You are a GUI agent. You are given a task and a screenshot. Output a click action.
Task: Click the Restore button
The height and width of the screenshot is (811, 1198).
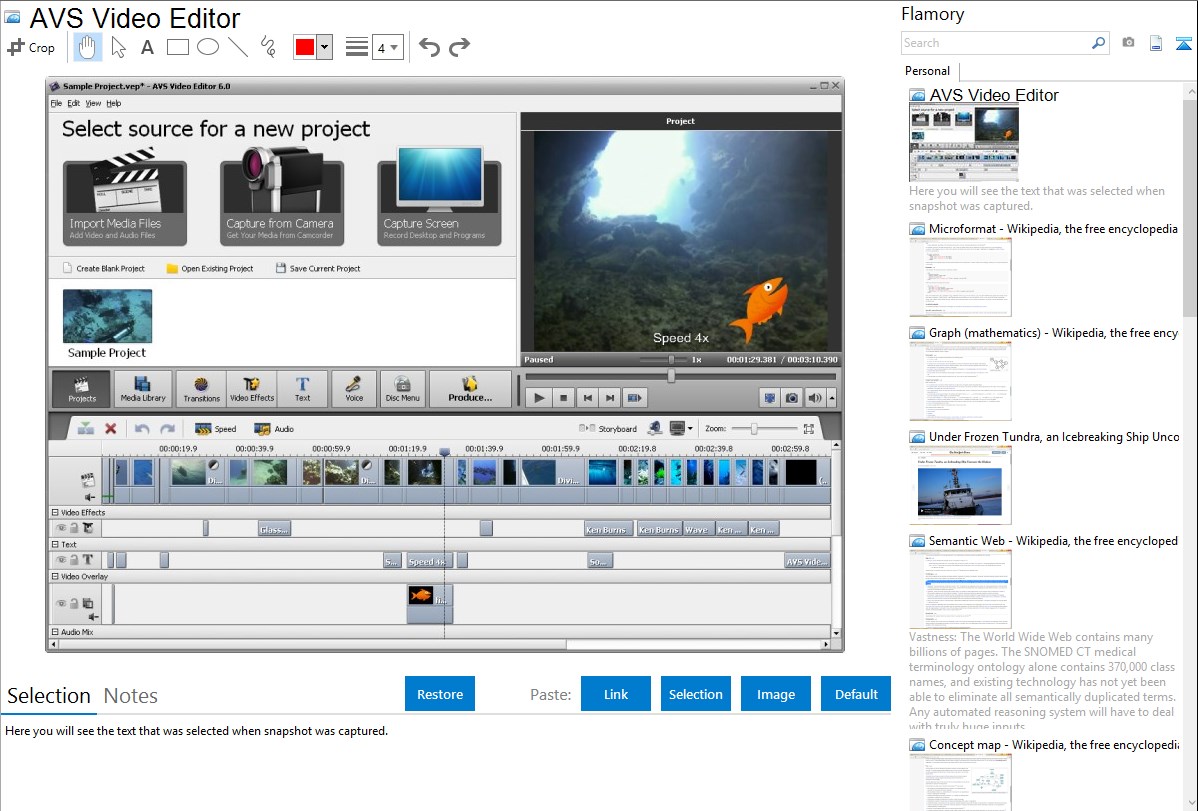pyautogui.click(x=440, y=694)
